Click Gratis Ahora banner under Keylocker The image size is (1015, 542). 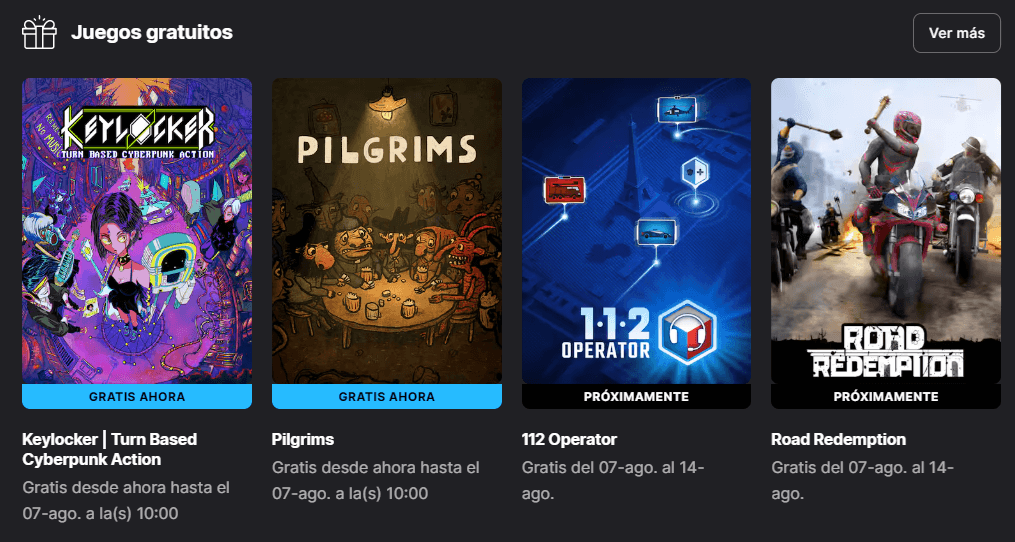pyautogui.click(x=137, y=396)
